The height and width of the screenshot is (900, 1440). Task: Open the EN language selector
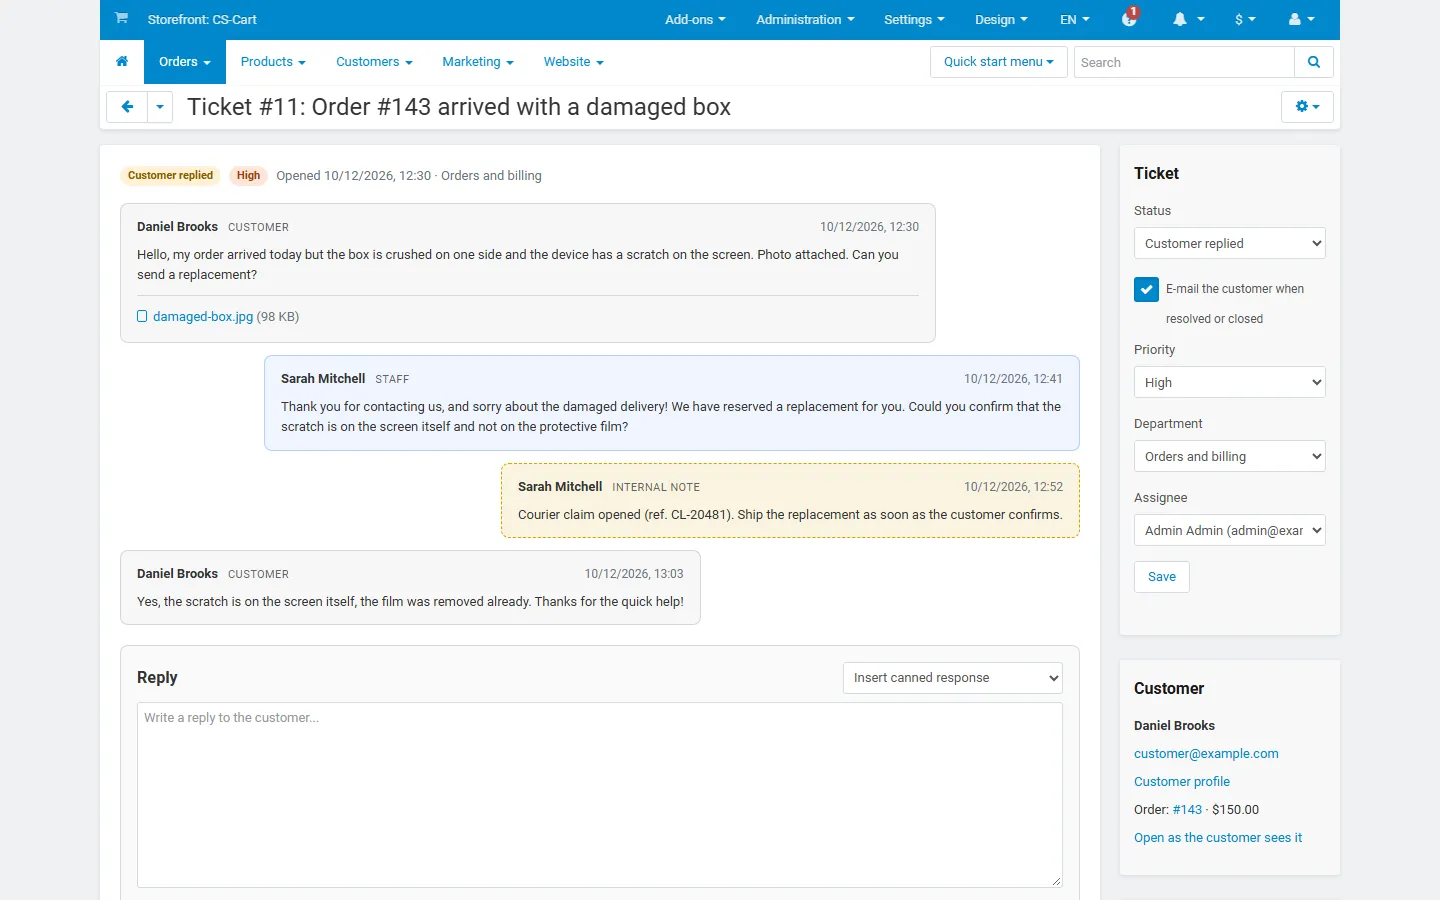click(1075, 19)
